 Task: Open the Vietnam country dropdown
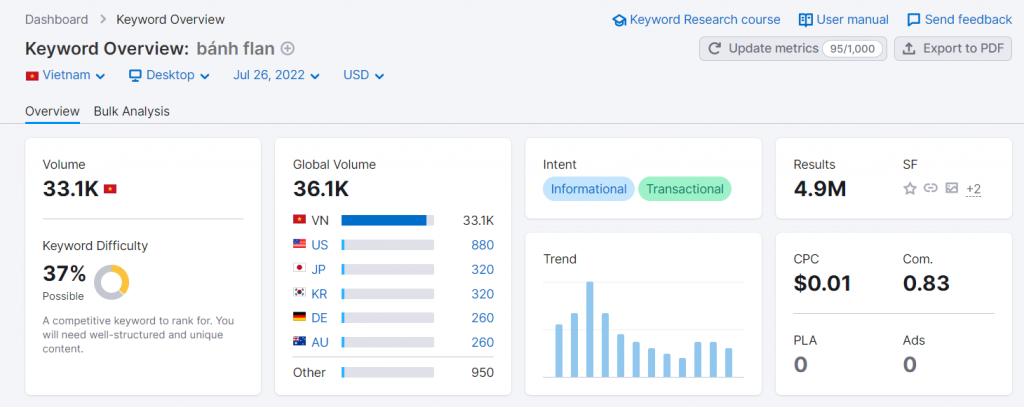[65, 75]
